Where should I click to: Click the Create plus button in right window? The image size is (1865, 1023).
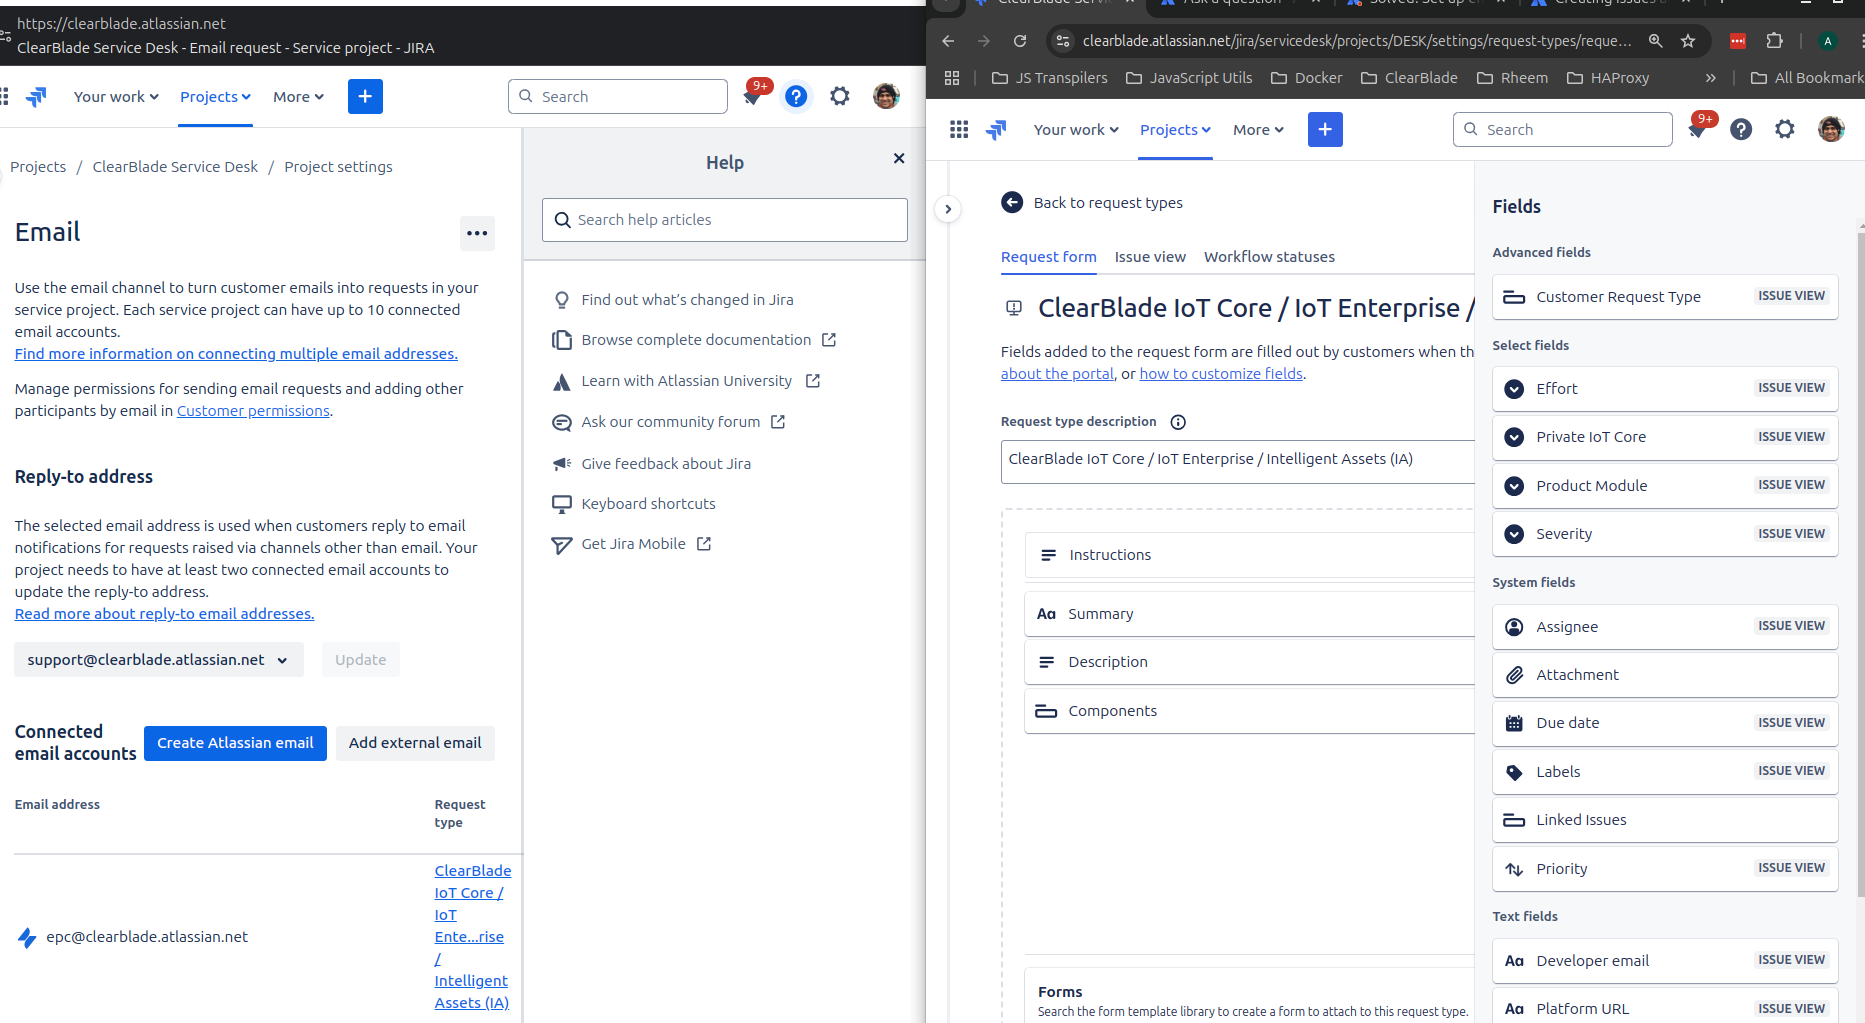pos(1325,129)
